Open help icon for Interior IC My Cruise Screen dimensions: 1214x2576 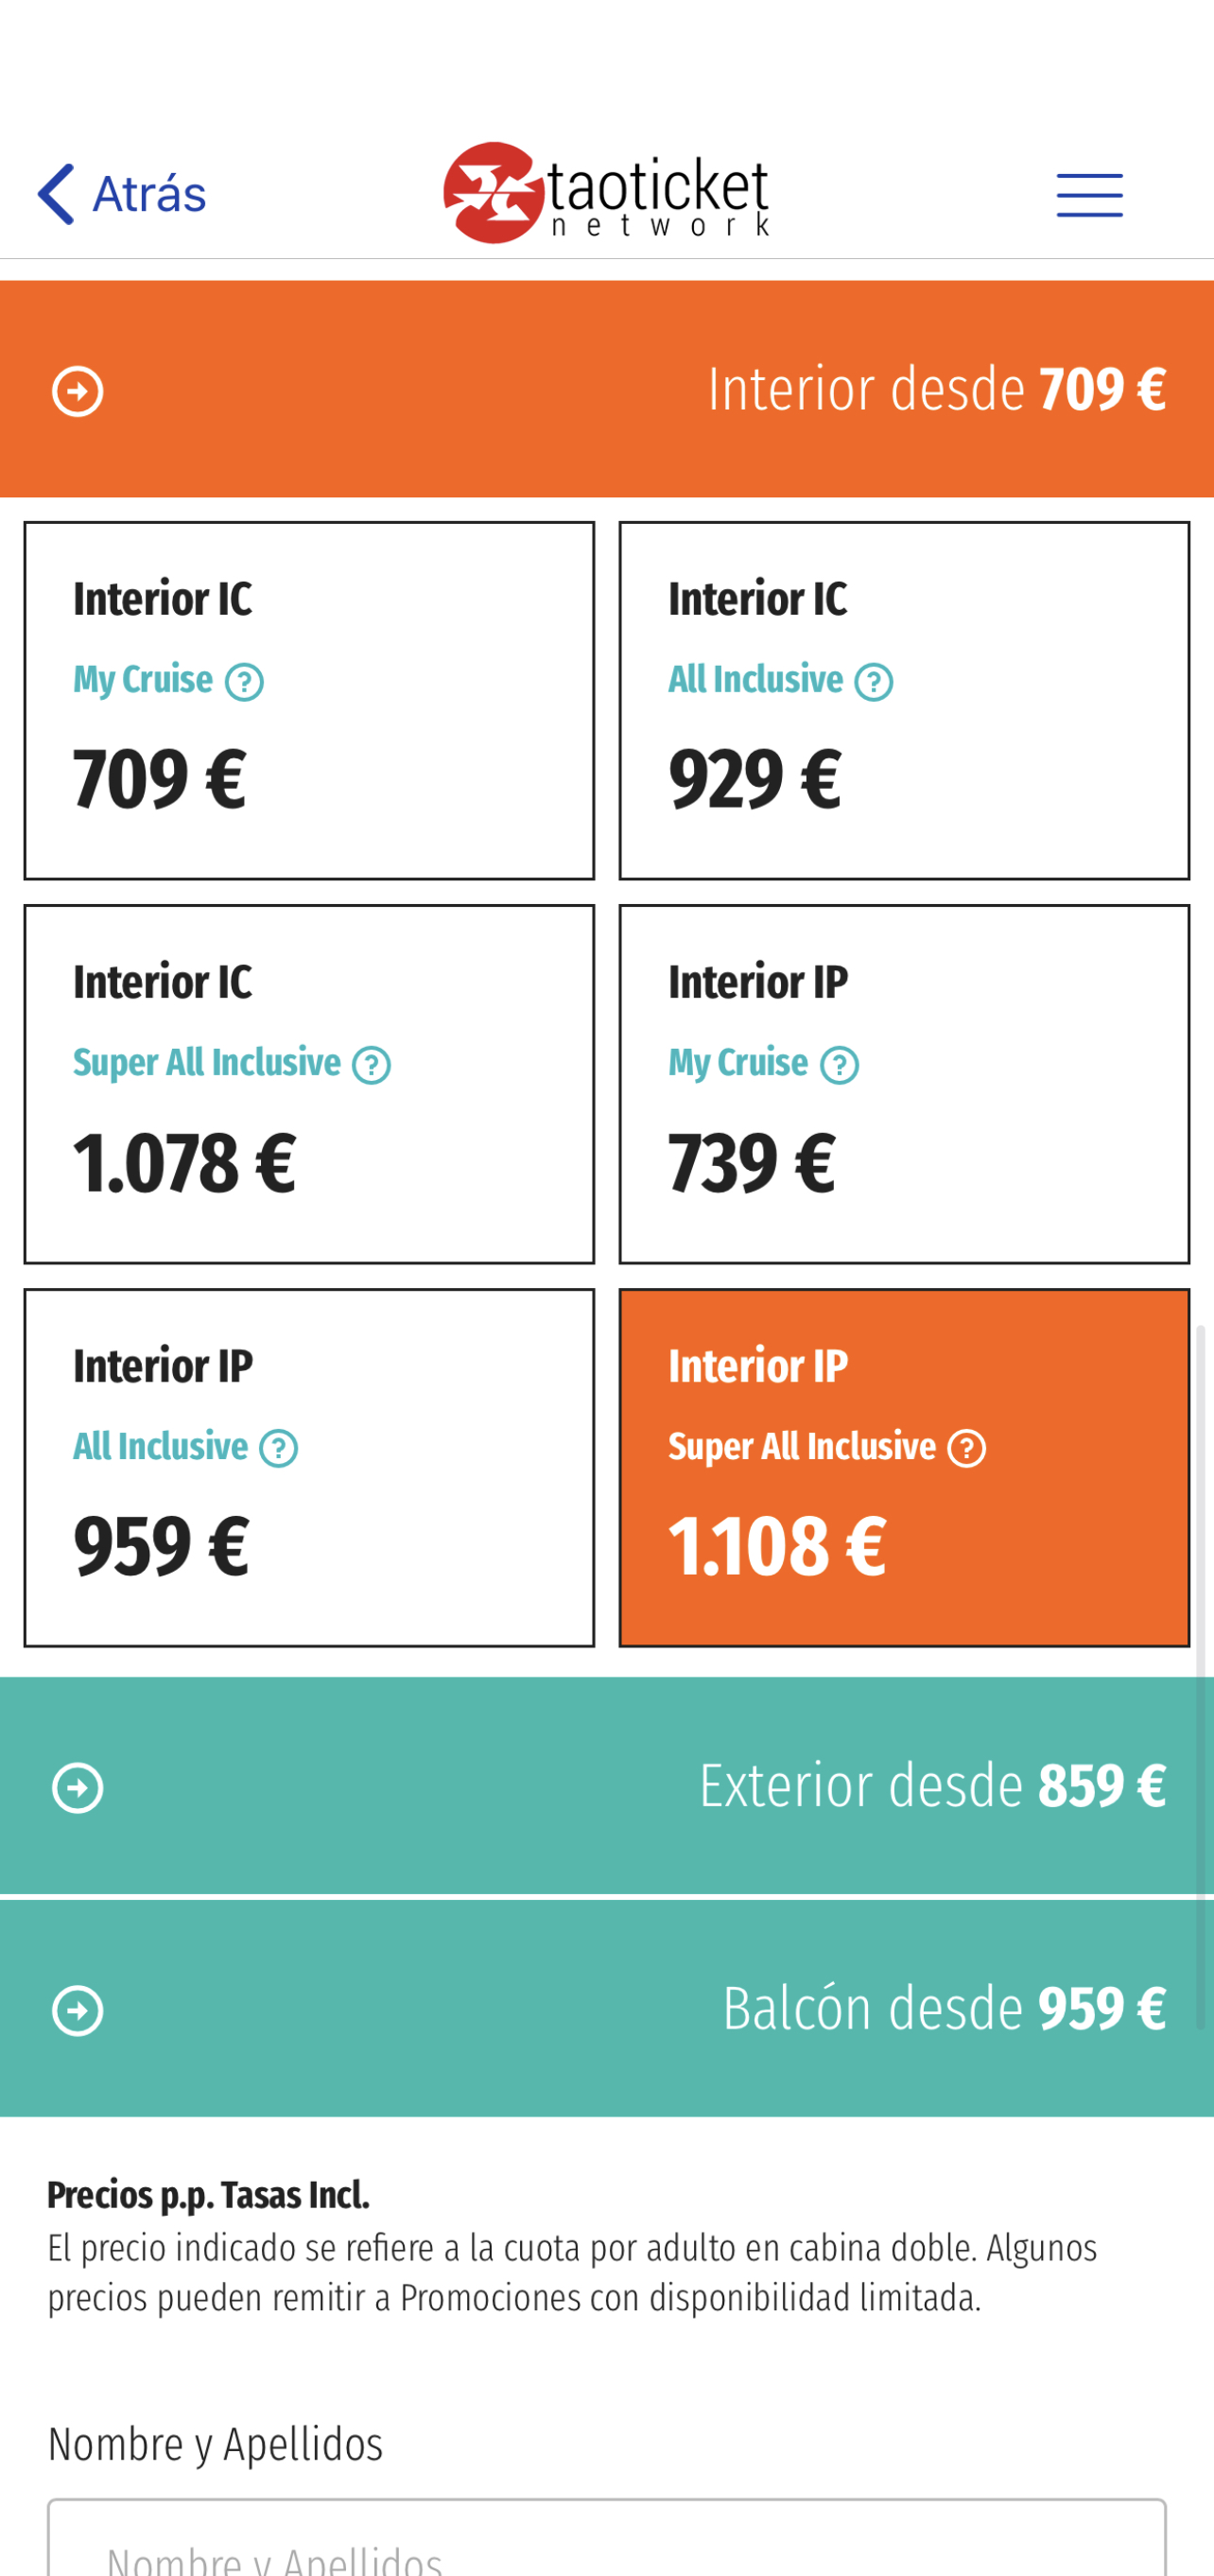coord(244,682)
